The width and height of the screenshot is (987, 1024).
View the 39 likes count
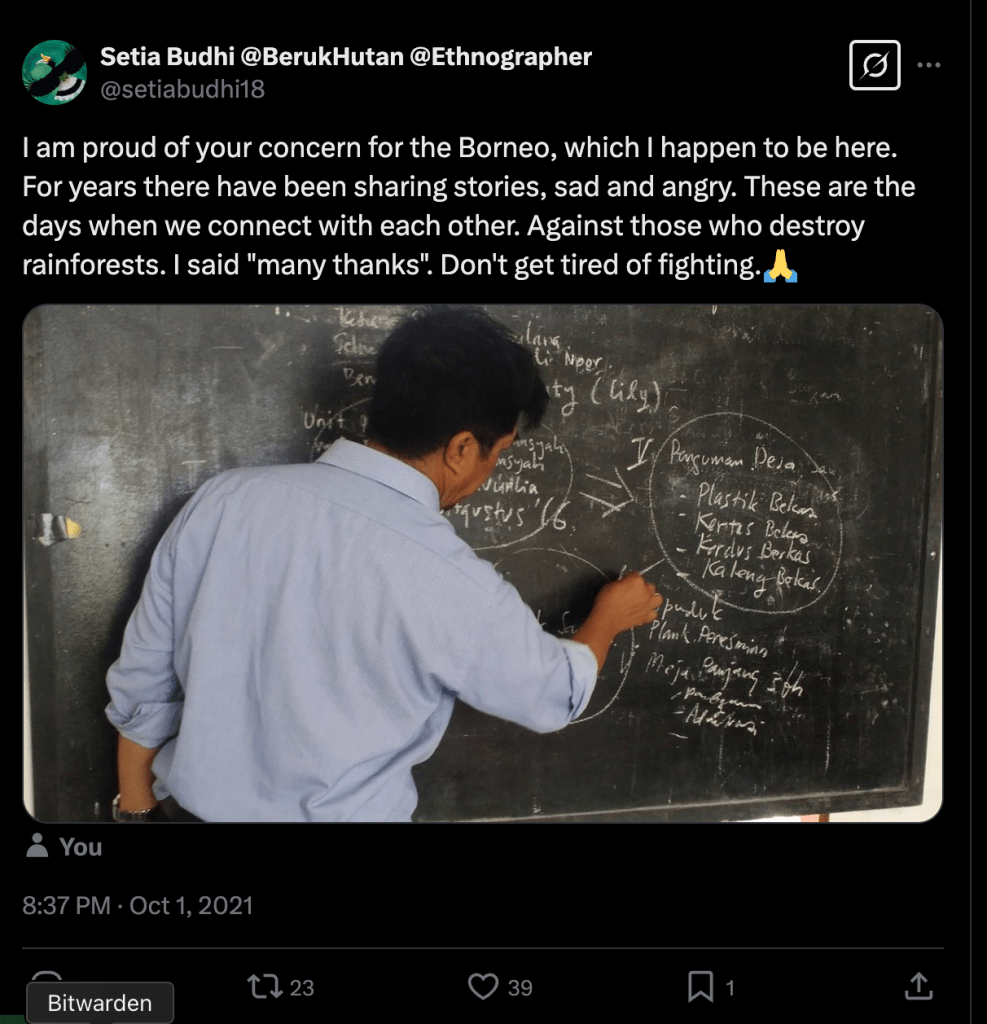click(520, 988)
